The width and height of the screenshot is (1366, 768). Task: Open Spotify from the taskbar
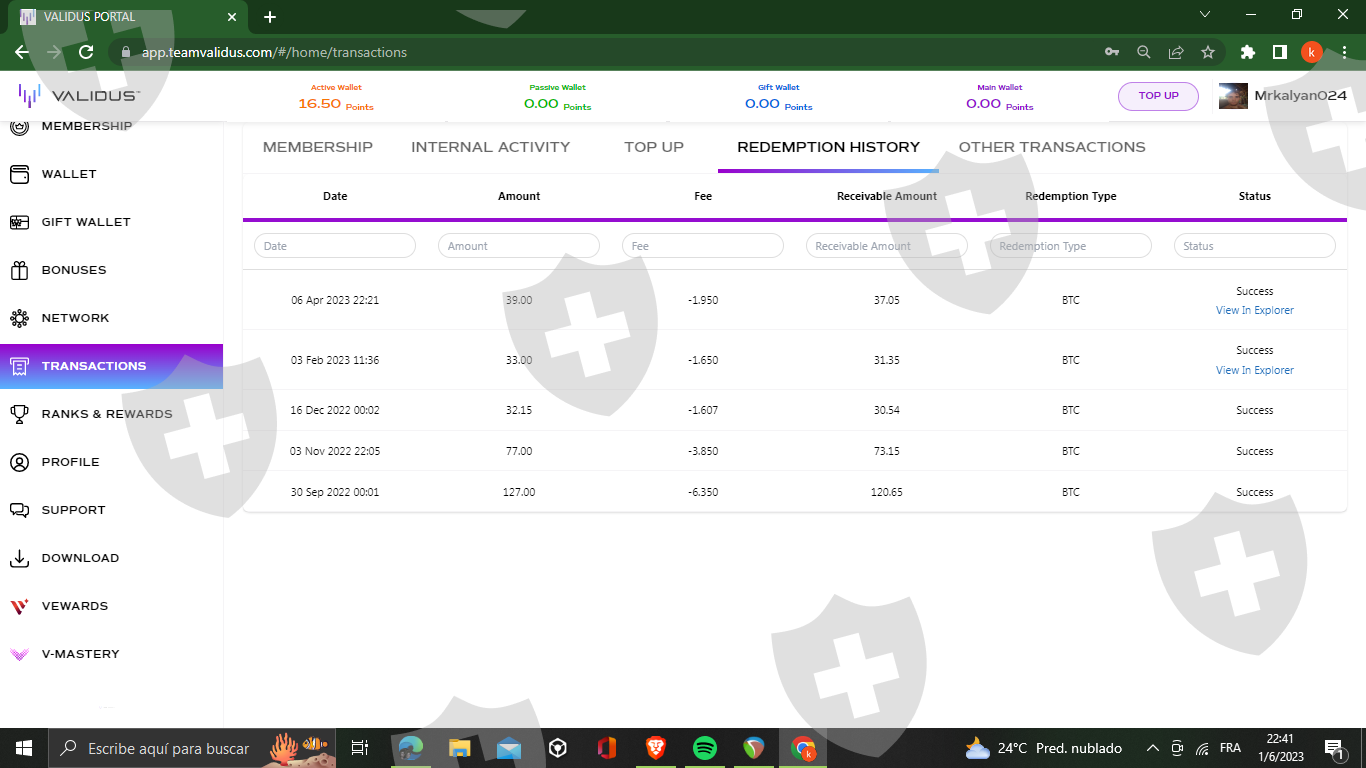(x=705, y=748)
